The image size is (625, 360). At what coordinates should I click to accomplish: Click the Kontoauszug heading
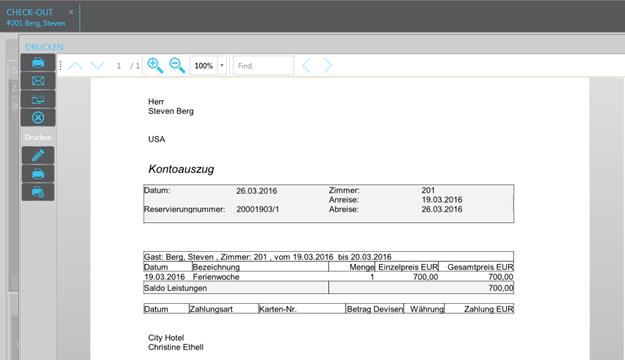[181, 169]
